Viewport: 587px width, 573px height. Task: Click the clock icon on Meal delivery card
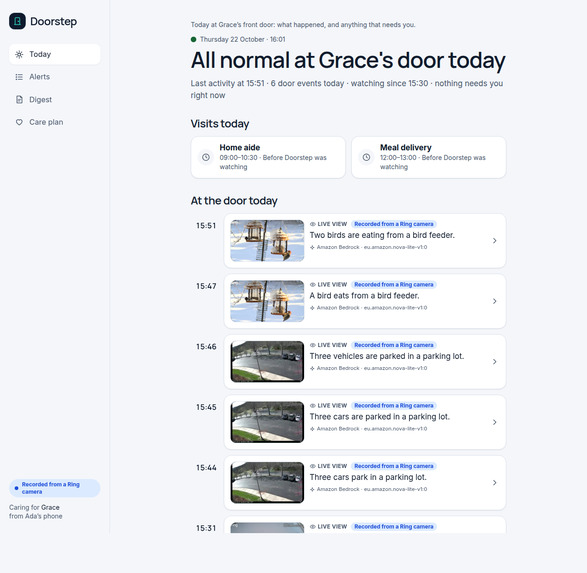[x=367, y=157]
